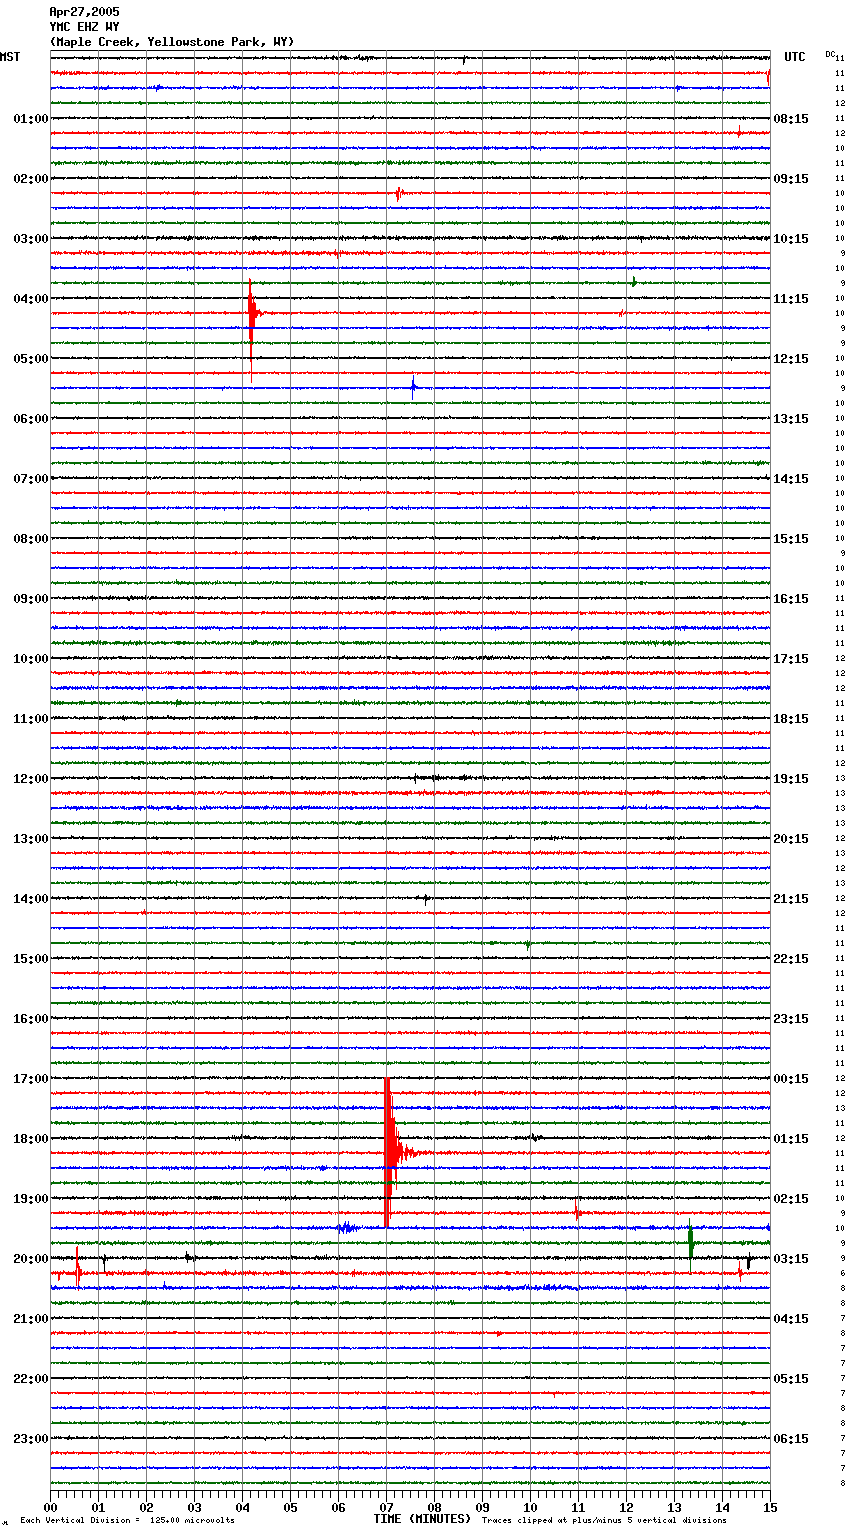Click minute tick label 04 on the axis
The width and height of the screenshot is (850, 1534).
242,1507
